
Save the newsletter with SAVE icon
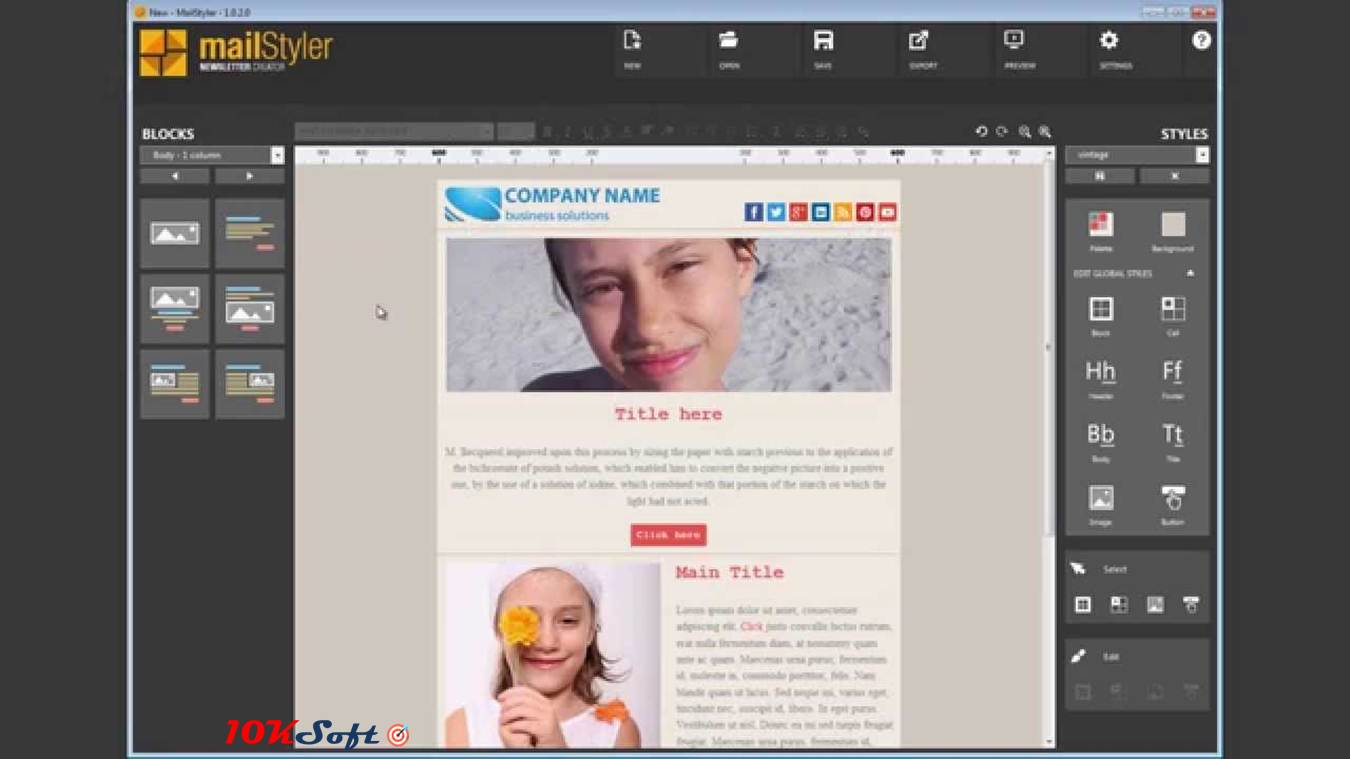(x=823, y=40)
